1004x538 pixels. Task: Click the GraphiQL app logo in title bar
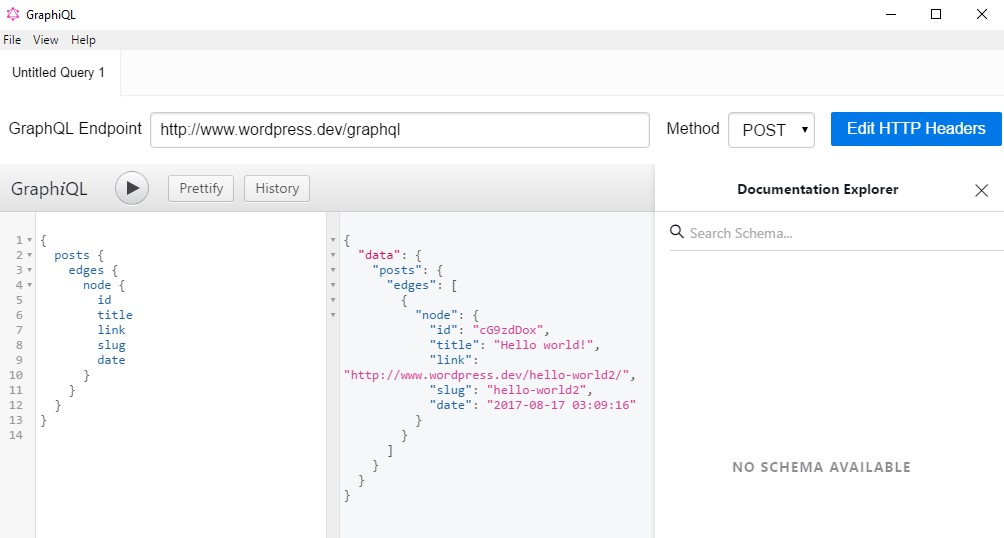13,14
